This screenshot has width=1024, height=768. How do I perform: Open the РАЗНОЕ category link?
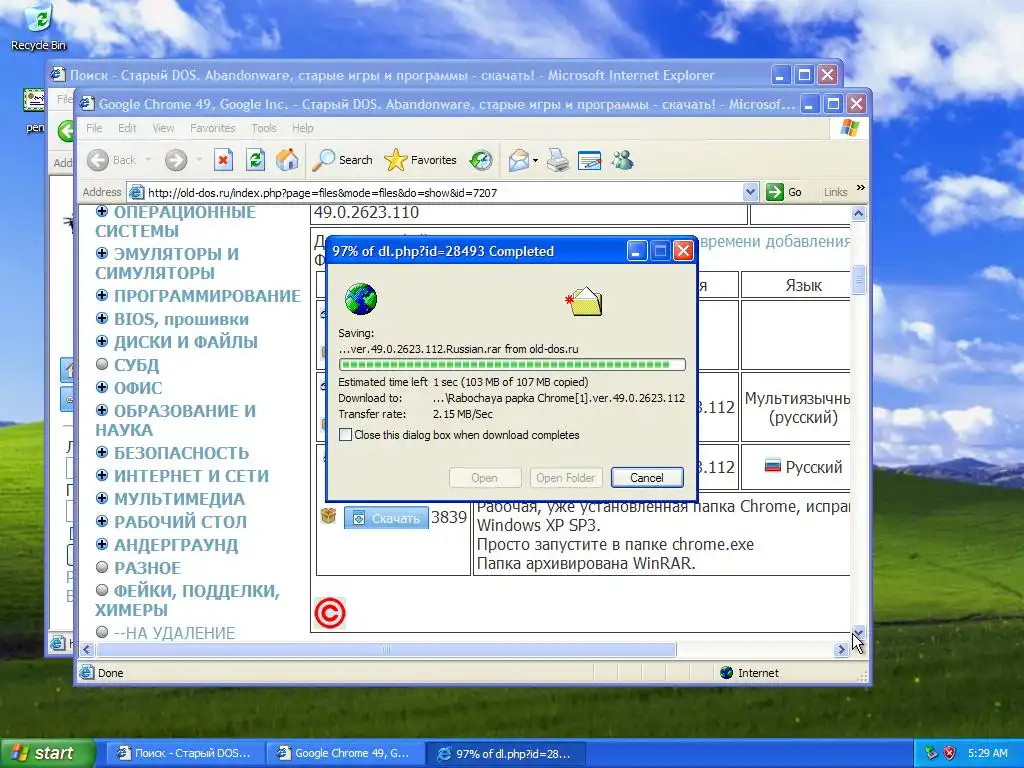coord(147,568)
